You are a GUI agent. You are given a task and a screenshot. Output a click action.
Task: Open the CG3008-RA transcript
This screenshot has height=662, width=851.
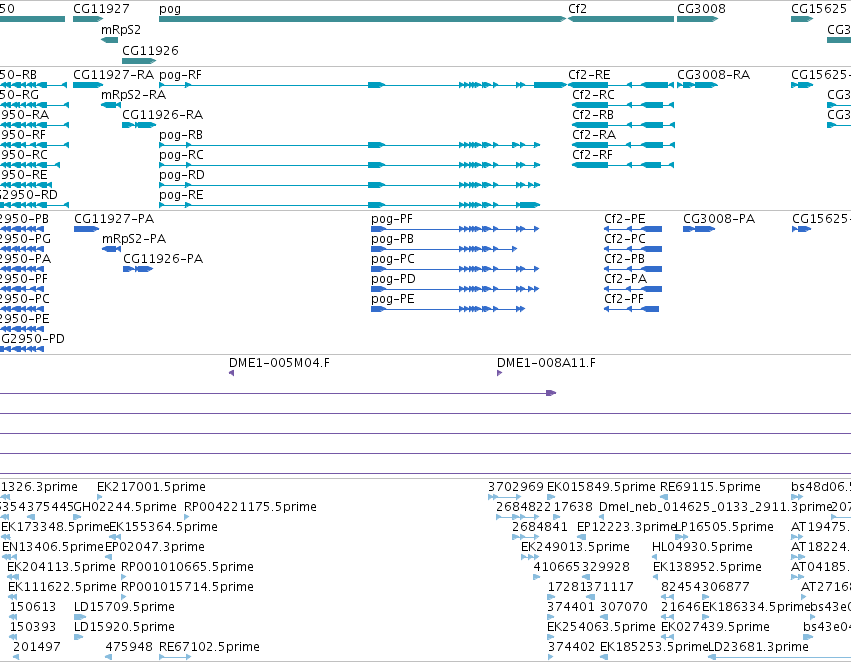click(697, 85)
